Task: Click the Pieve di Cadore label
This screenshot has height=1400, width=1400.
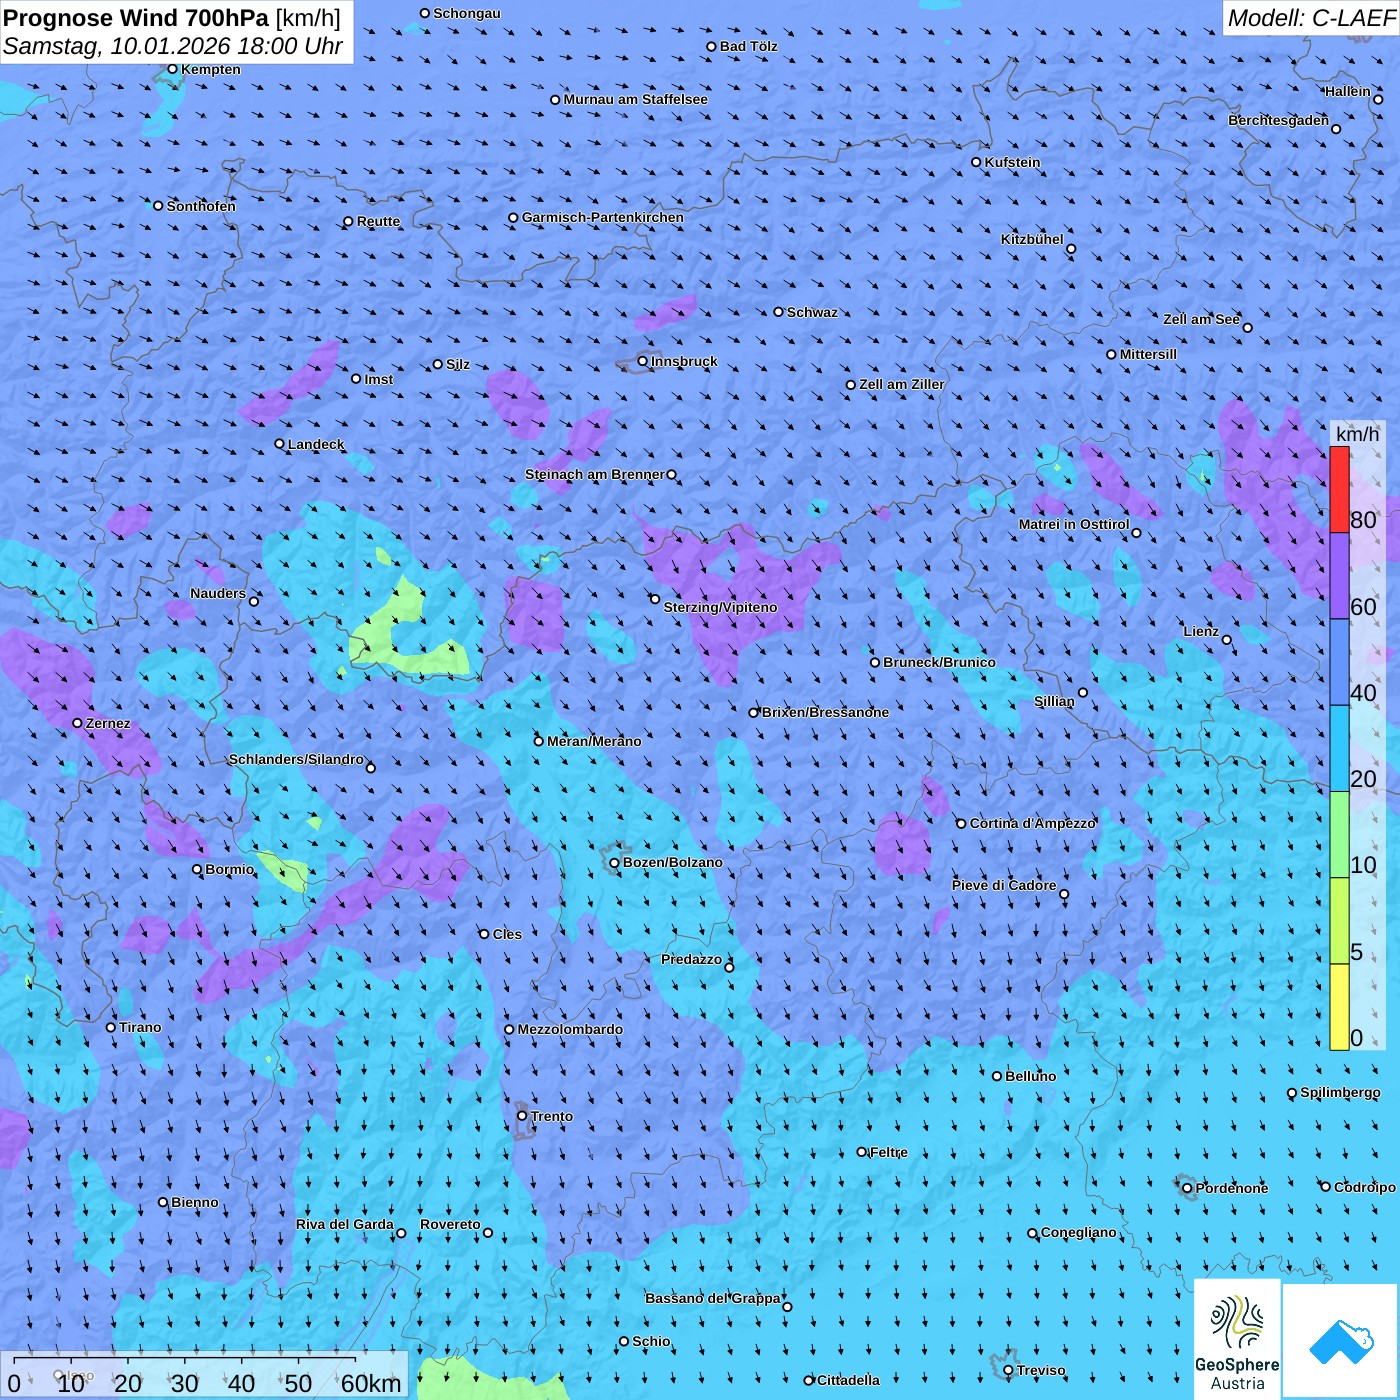Action: 1004,885
